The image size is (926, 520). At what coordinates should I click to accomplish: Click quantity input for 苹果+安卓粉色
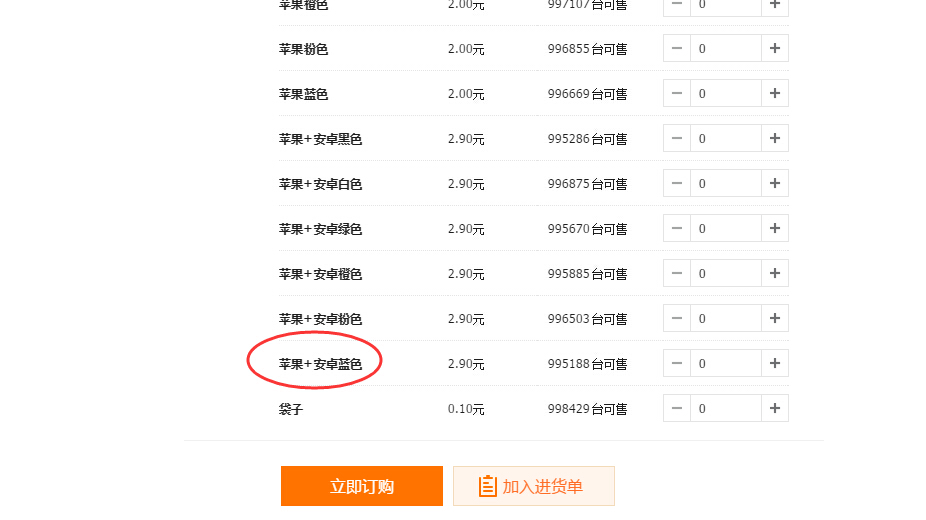[x=726, y=318]
